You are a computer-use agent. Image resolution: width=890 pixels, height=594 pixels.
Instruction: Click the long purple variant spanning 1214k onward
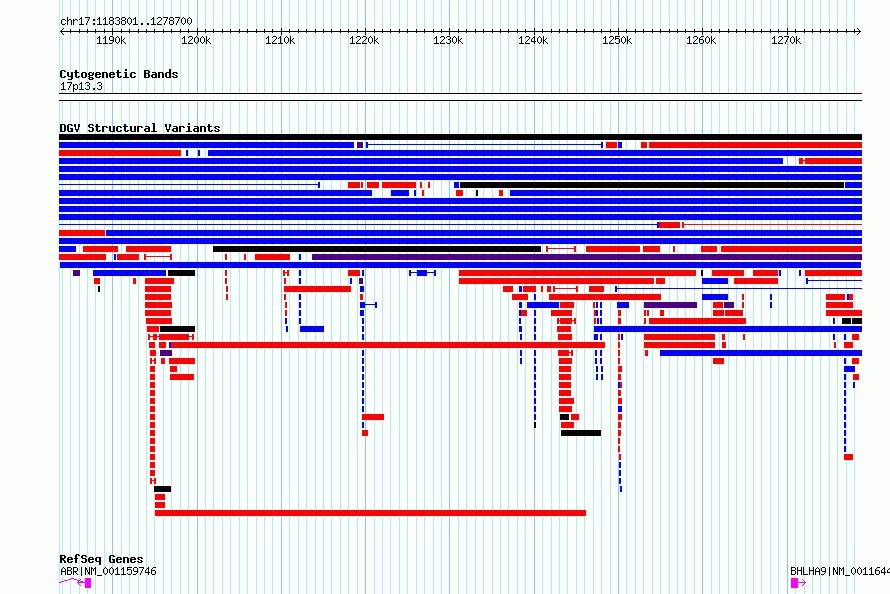point(587,257)
